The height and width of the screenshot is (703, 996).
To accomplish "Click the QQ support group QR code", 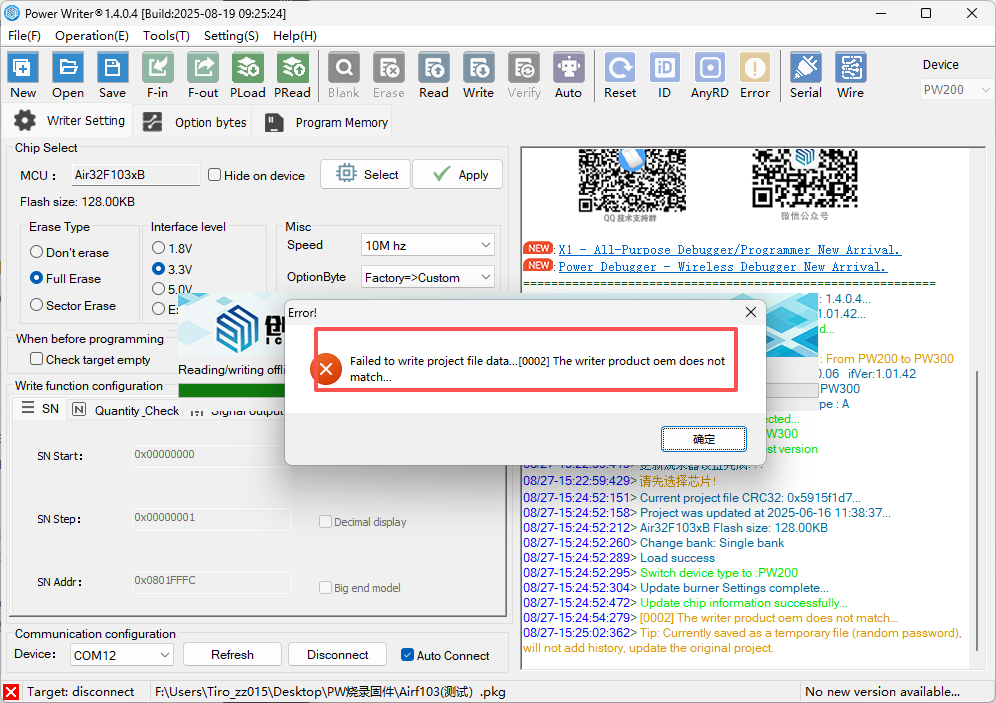I will (631, 180).
